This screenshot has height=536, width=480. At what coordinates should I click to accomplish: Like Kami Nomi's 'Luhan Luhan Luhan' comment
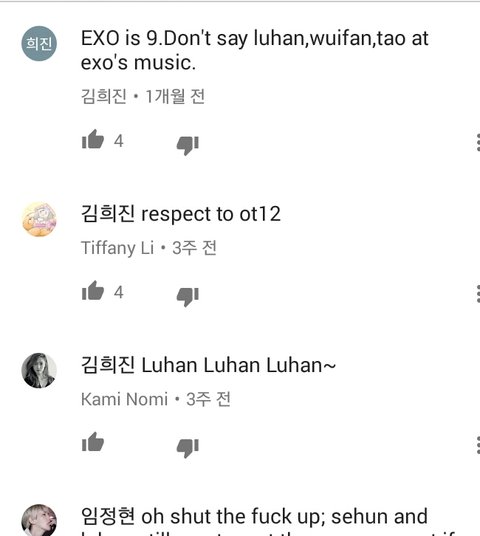(x=93, y=442)
